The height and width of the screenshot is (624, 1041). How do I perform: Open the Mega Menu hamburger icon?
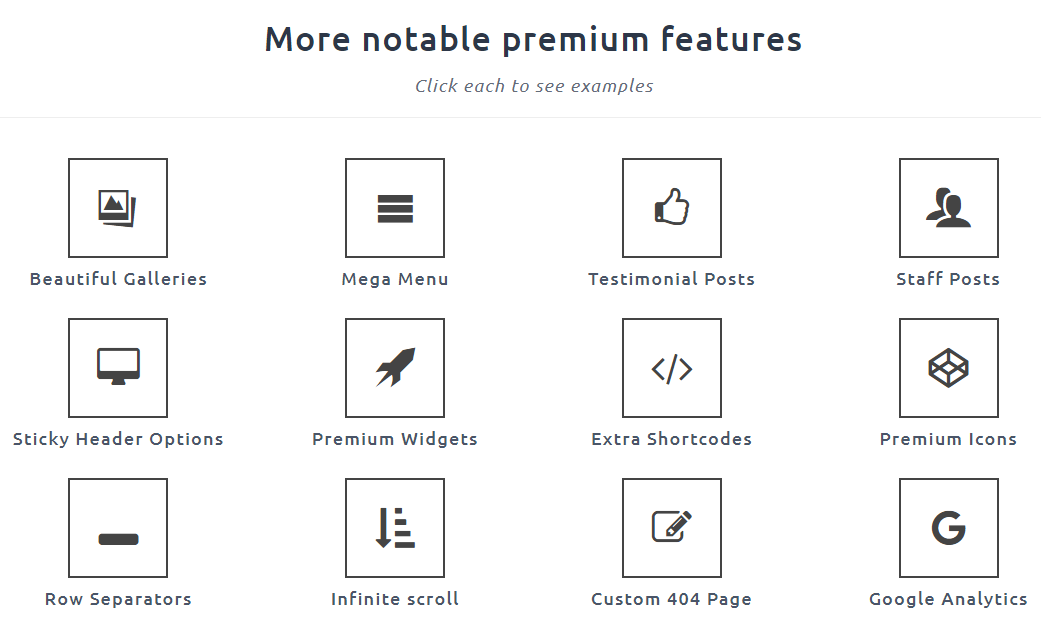395,208
